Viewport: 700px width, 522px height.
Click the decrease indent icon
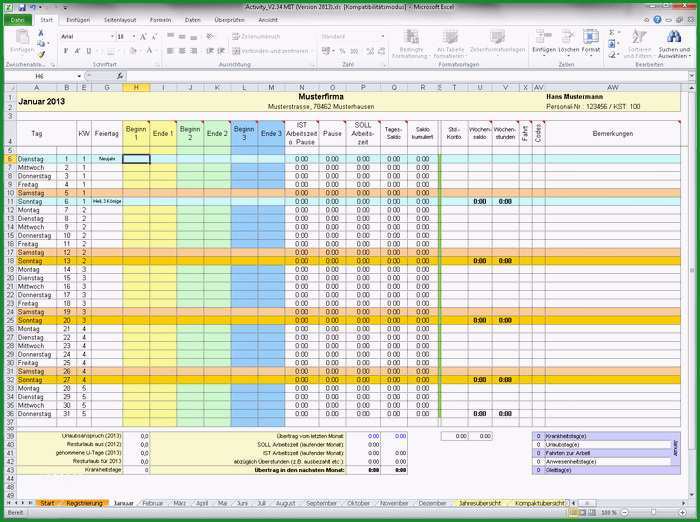[210, 51]
